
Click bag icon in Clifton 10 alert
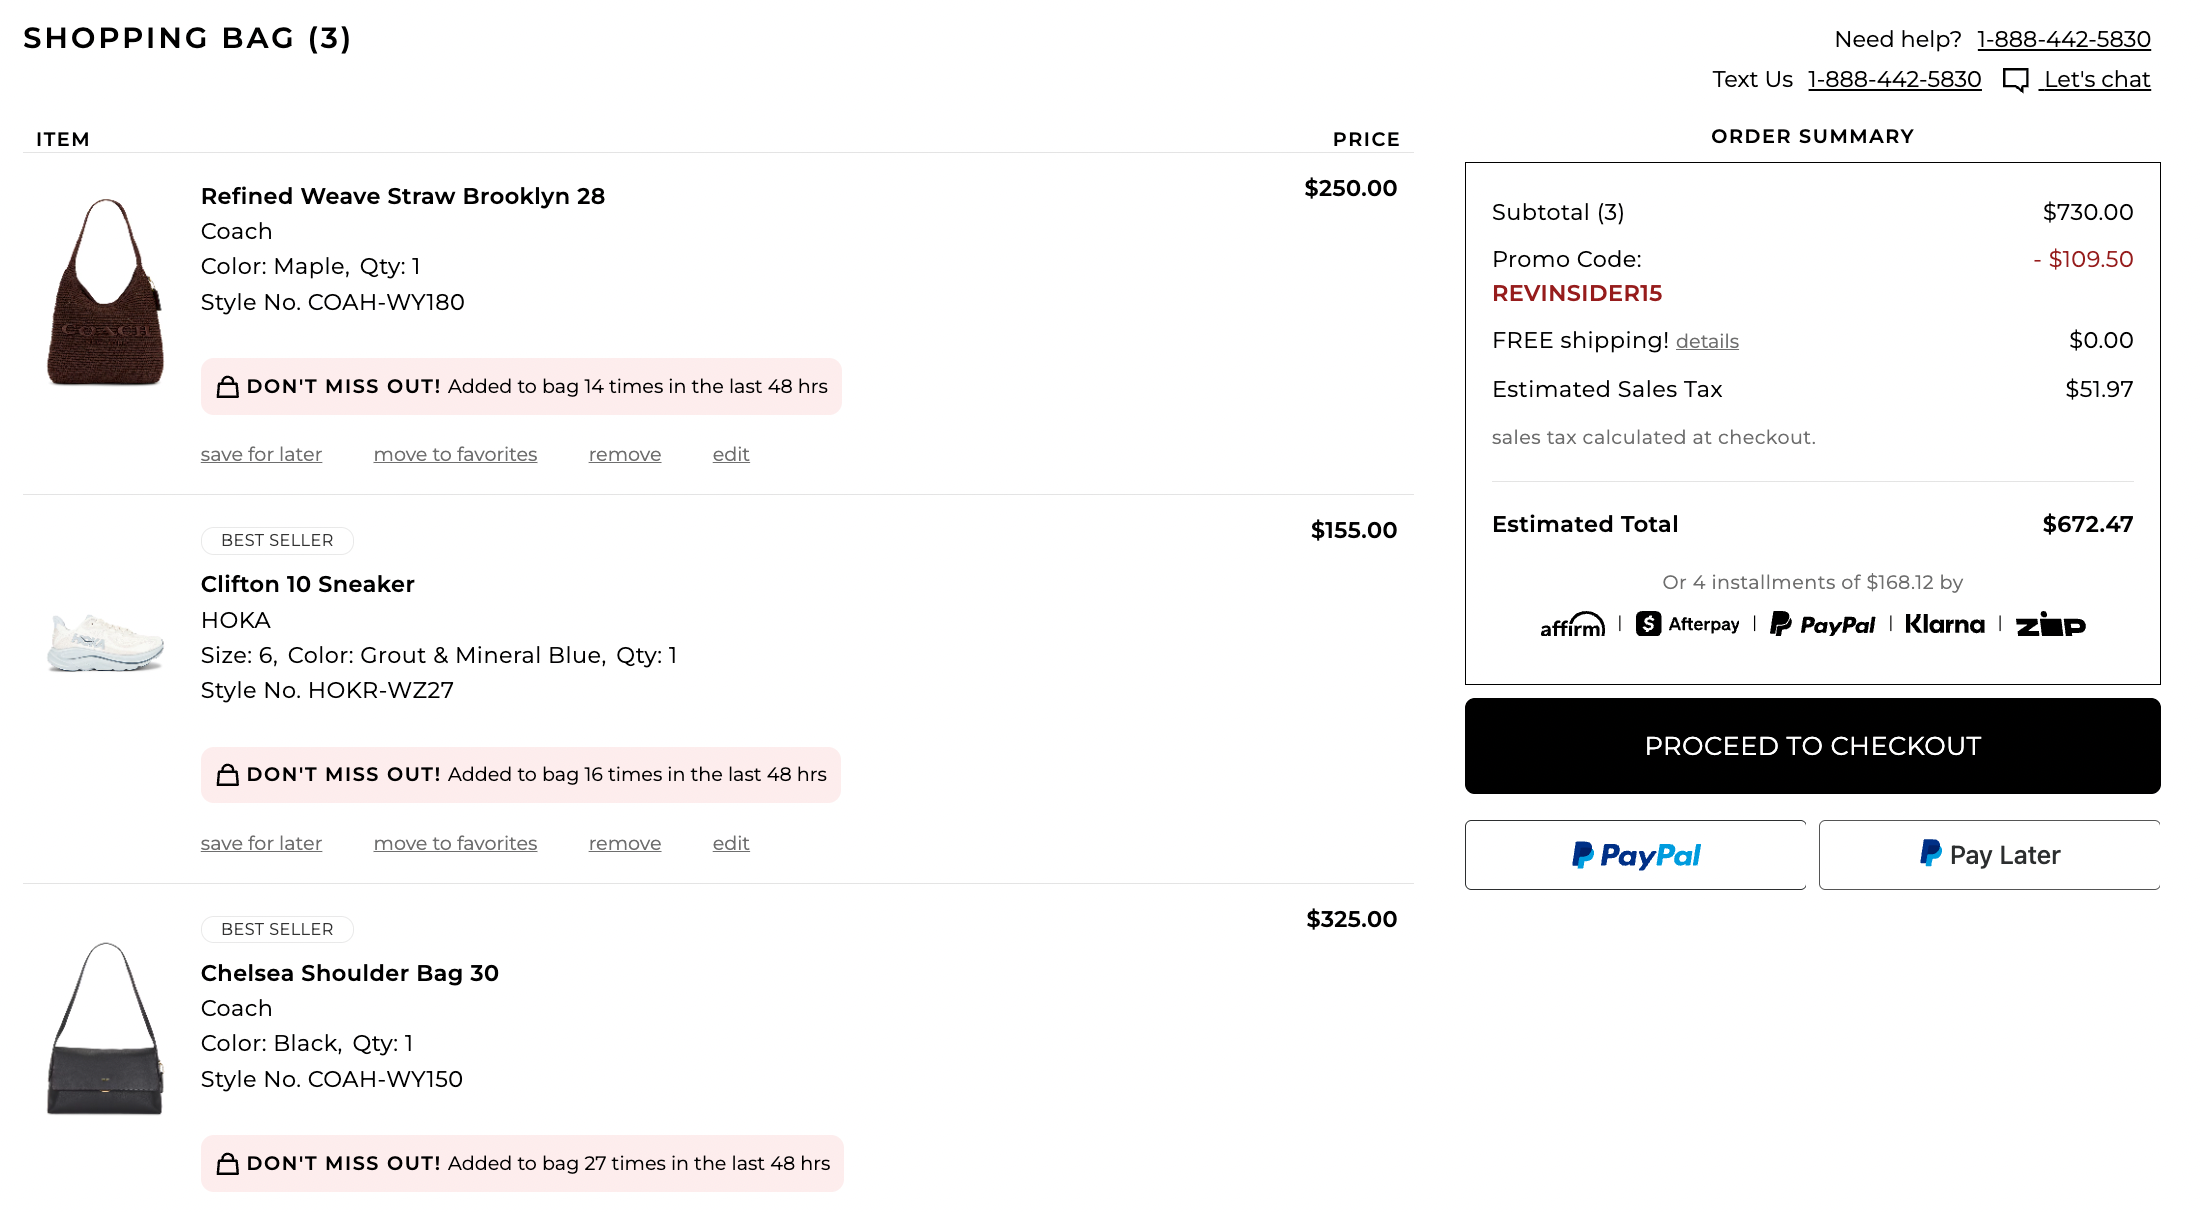228,775
